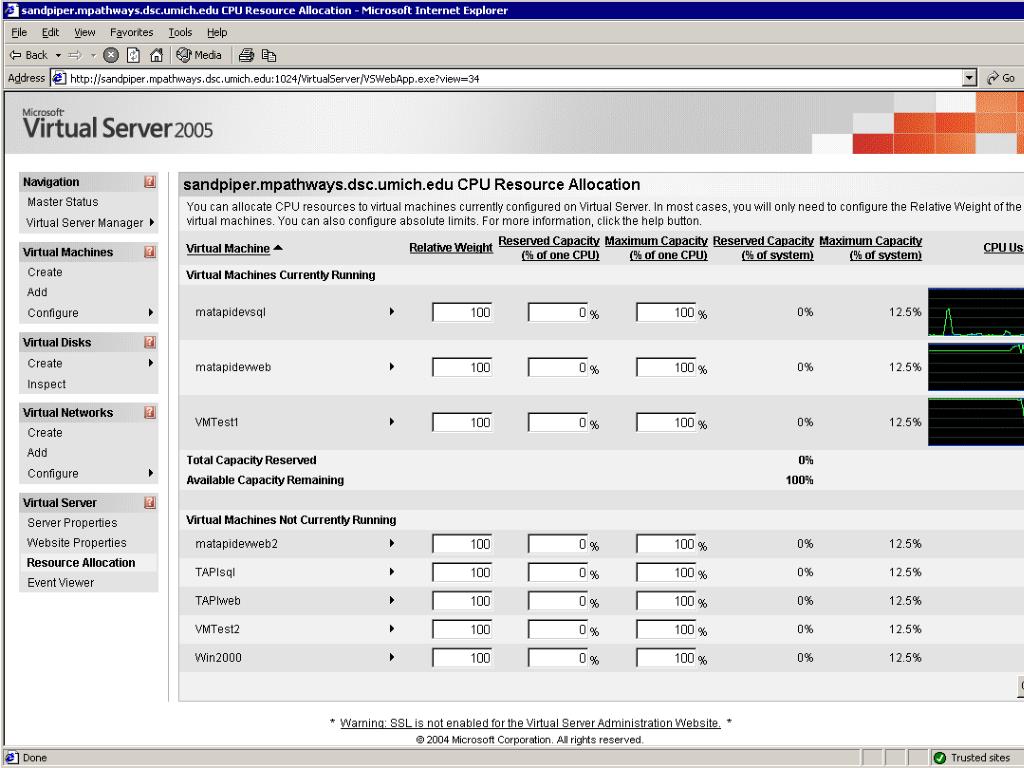
Task: Click the Stop loading icon
Action: (111, 56)
